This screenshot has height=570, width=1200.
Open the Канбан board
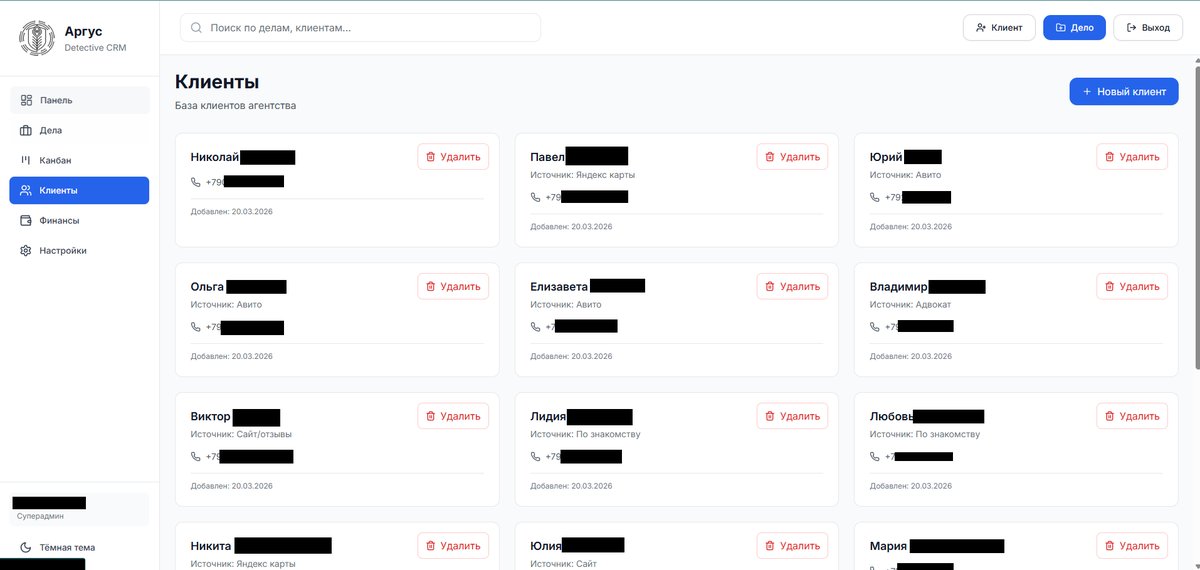click(x=55, y=160)
